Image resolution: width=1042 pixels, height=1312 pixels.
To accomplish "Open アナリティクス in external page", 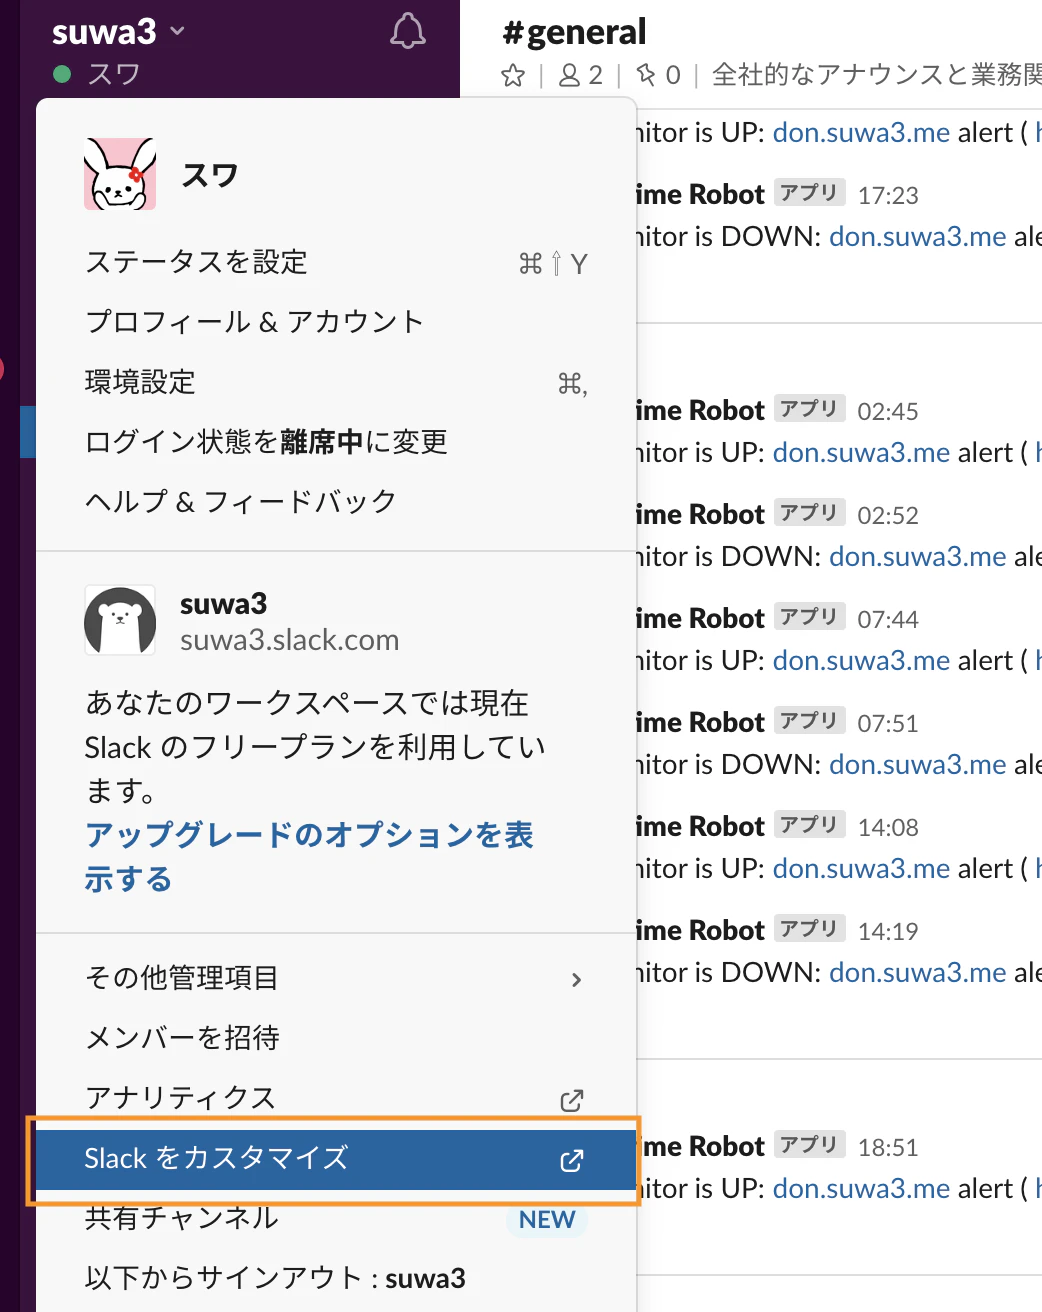I will [336, 1098].
